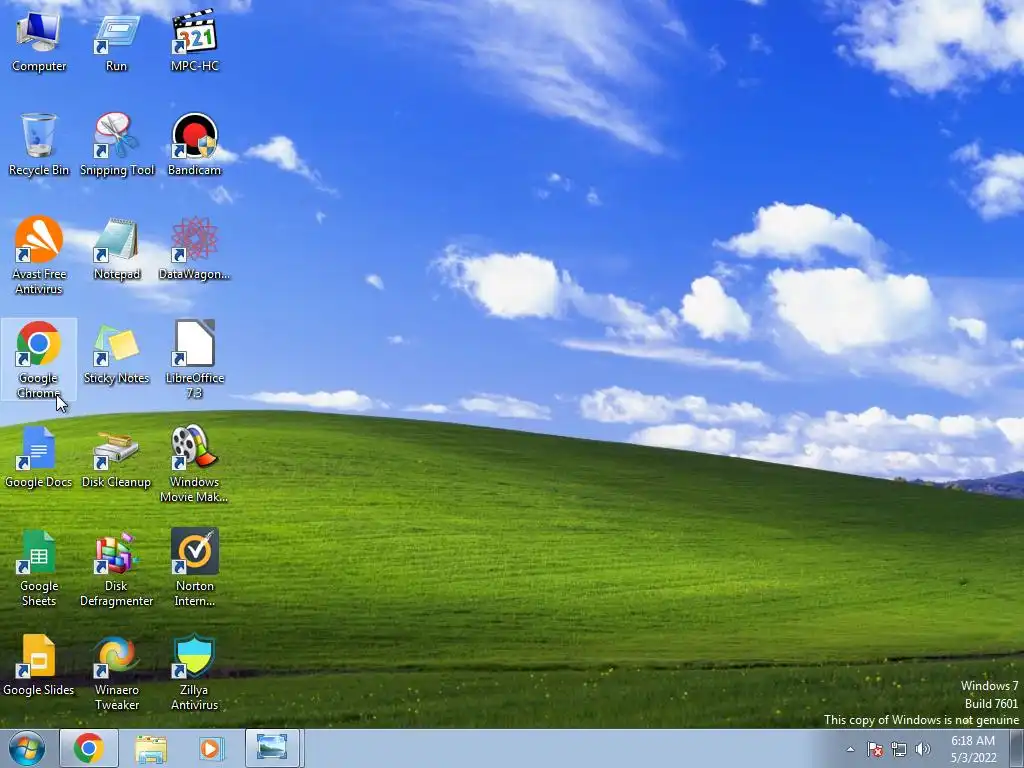The width and height of the screenshot is (1024, 768).
Task: Select the LibreOffice 7.3 shortcut
Action: pyautogui.click(x=195, y=360)
